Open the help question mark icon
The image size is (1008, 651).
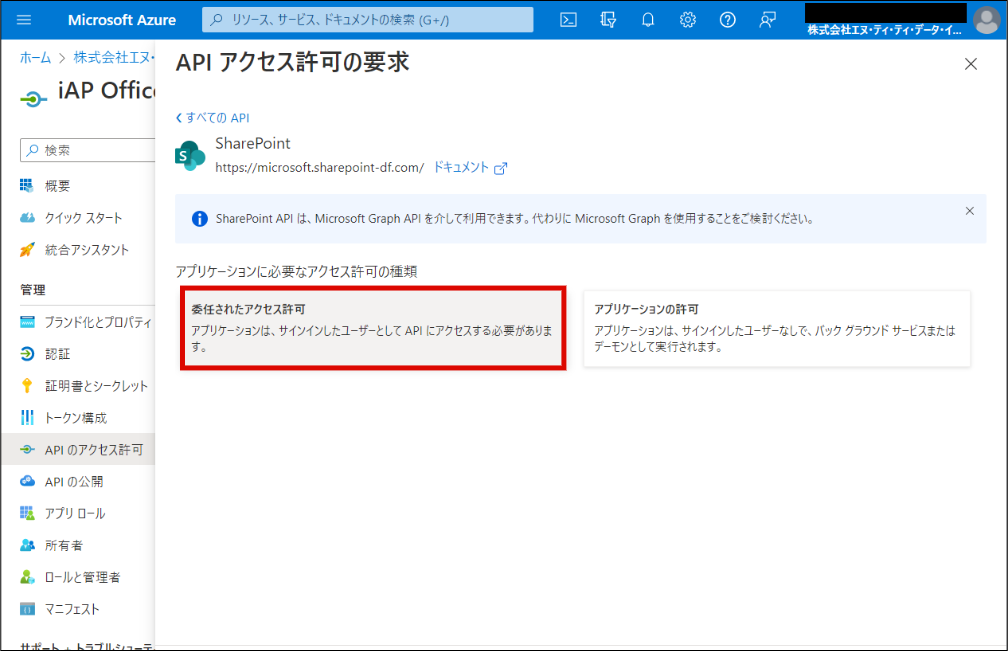coord(727,20)
